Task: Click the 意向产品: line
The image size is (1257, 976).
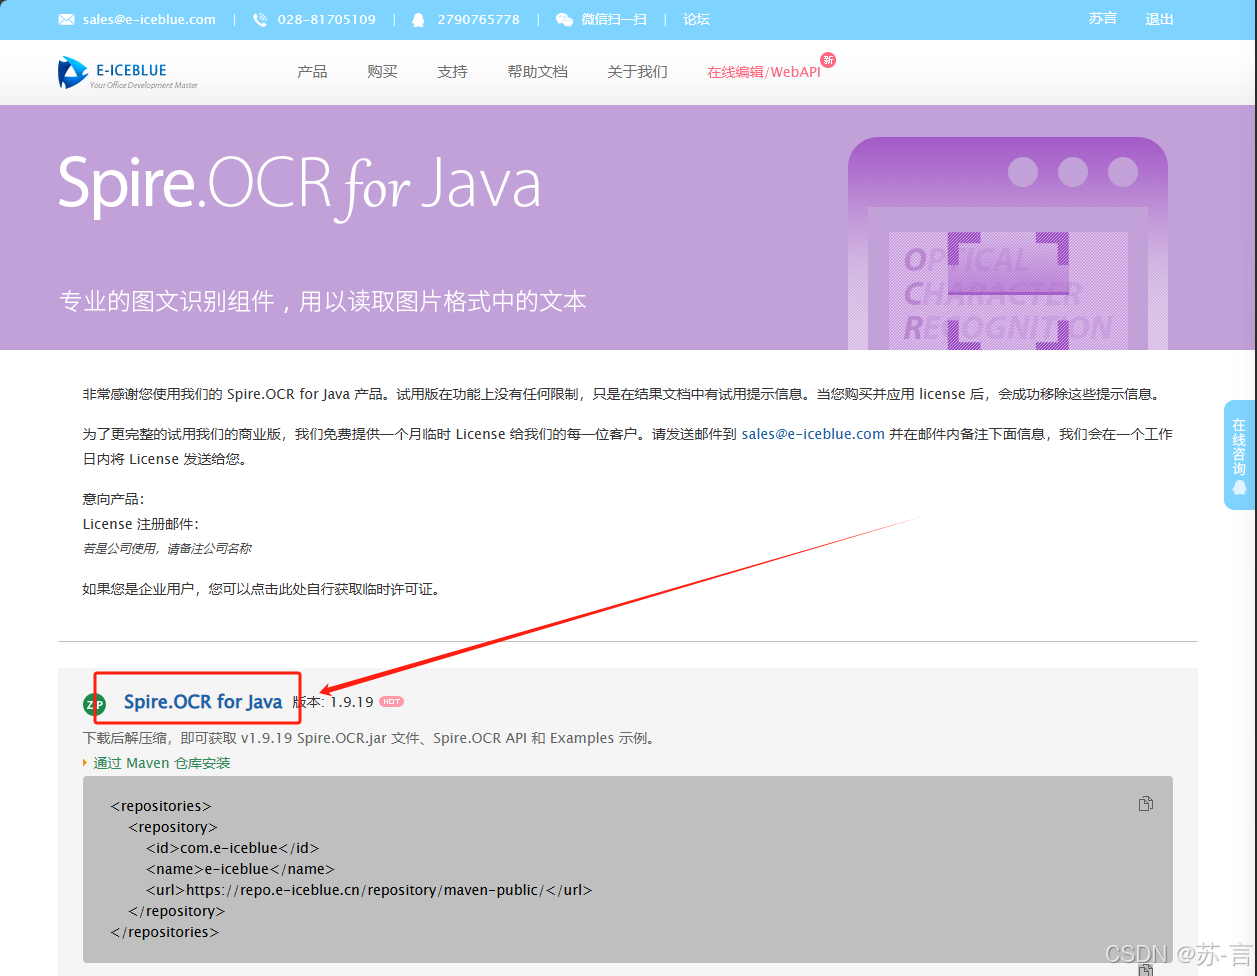Action: 114,499
